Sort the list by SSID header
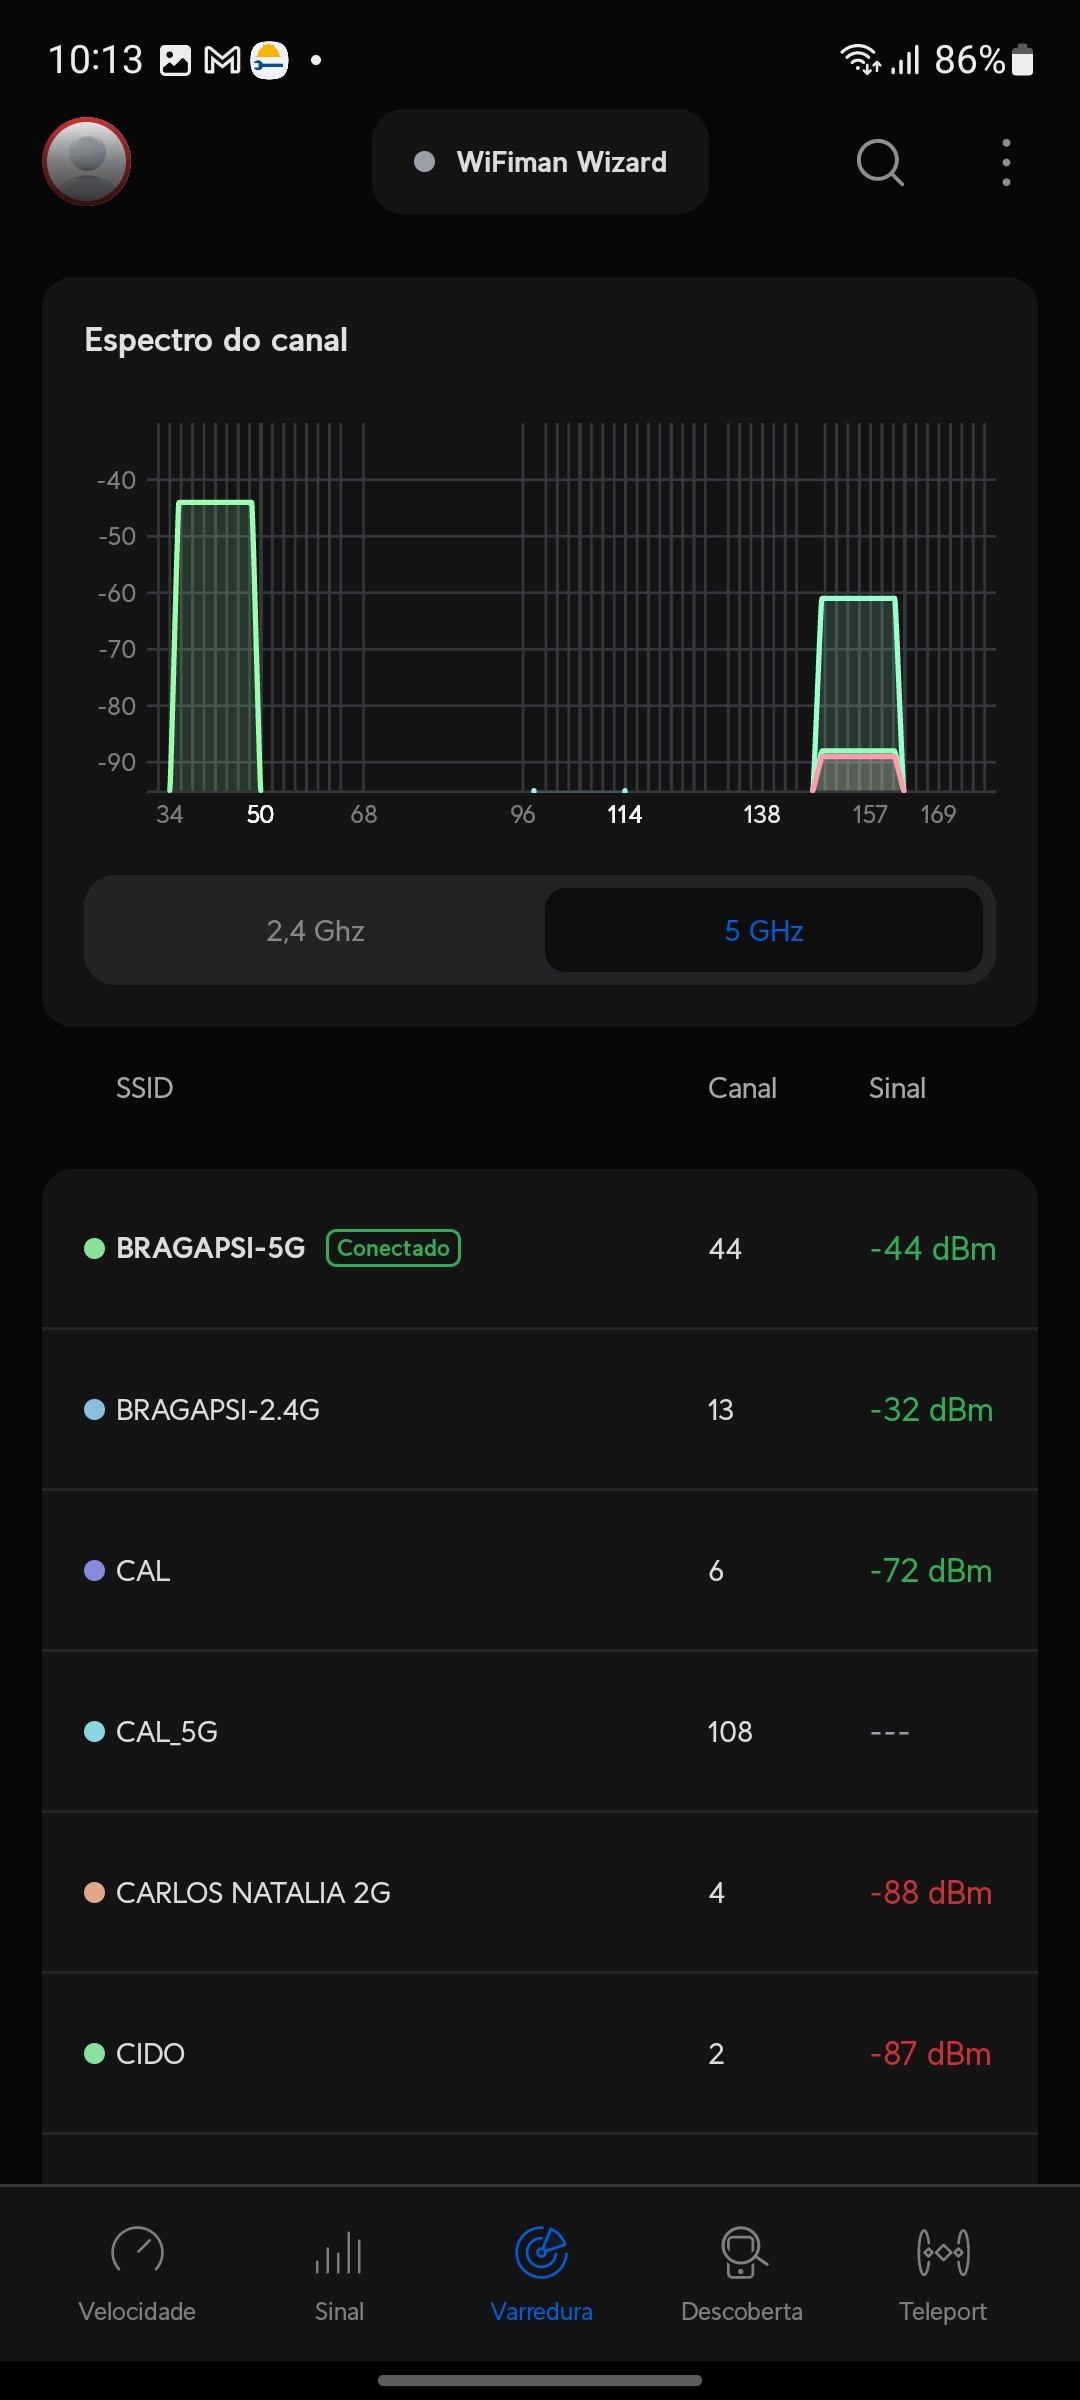Image resolution: width=1080 pixels, height=2400 pixels. (145, 1088)
